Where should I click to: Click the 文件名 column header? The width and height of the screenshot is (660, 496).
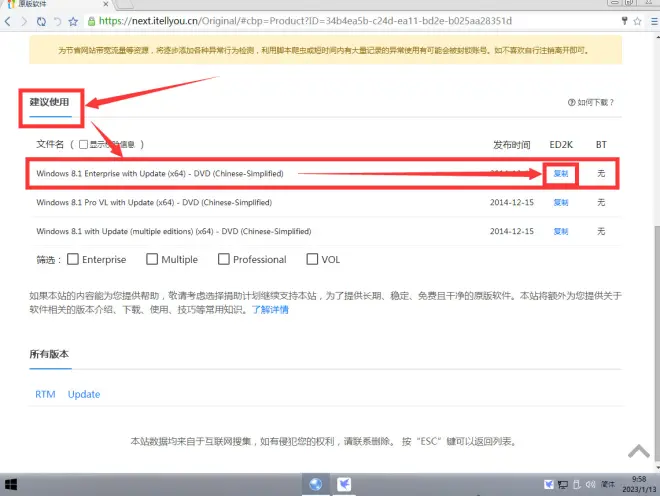click(x=50, y=144)
